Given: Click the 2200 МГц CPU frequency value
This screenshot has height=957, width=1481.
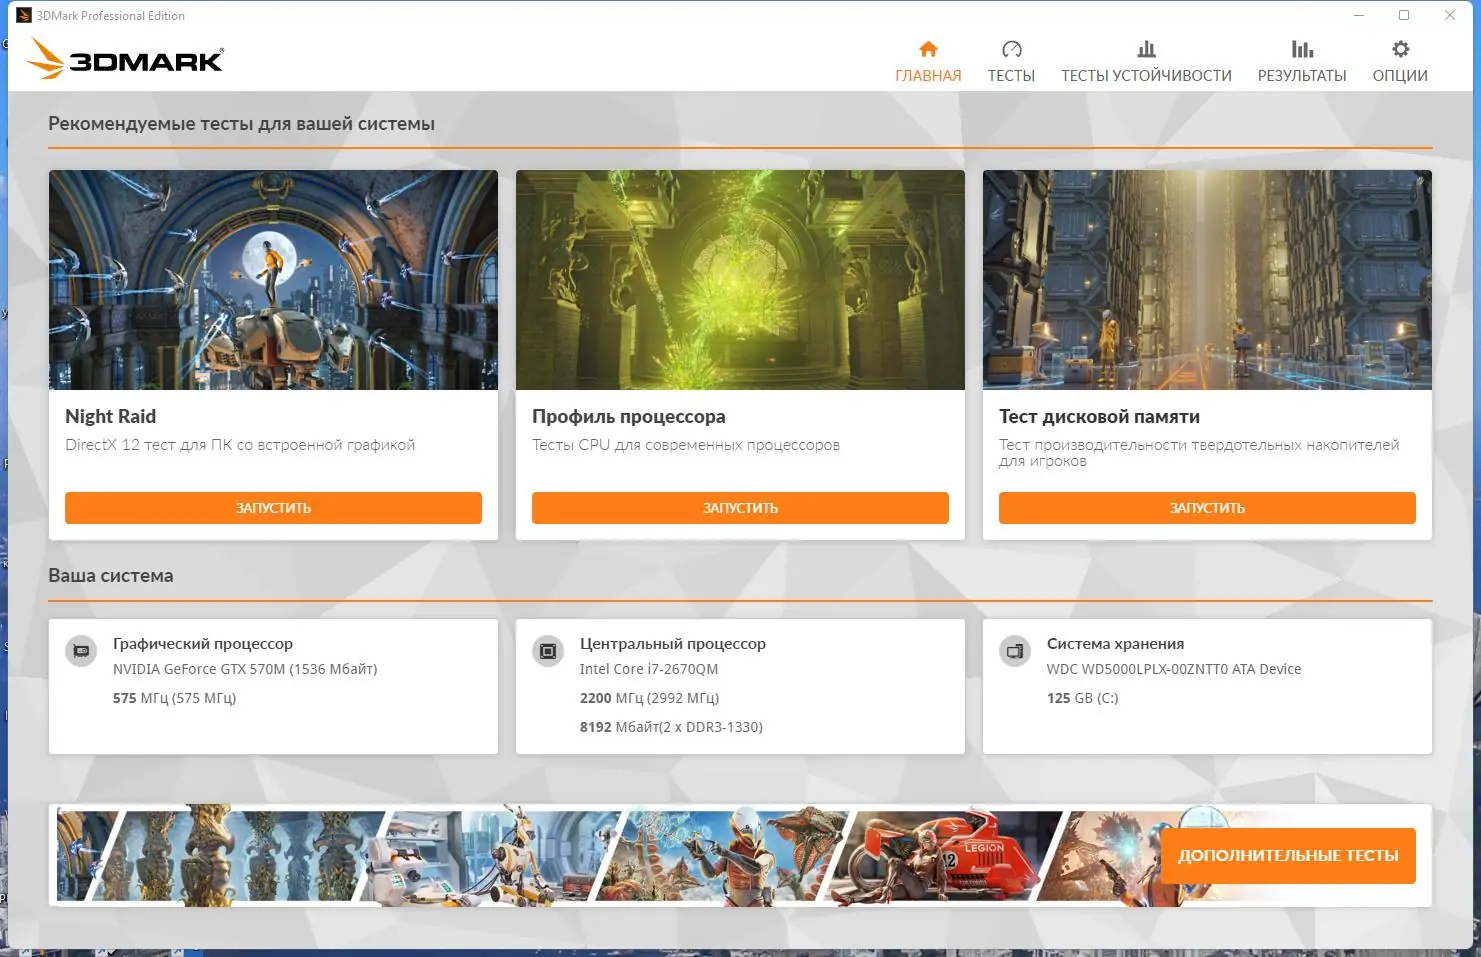Looking at the screenshot, I should pos(649,698).
